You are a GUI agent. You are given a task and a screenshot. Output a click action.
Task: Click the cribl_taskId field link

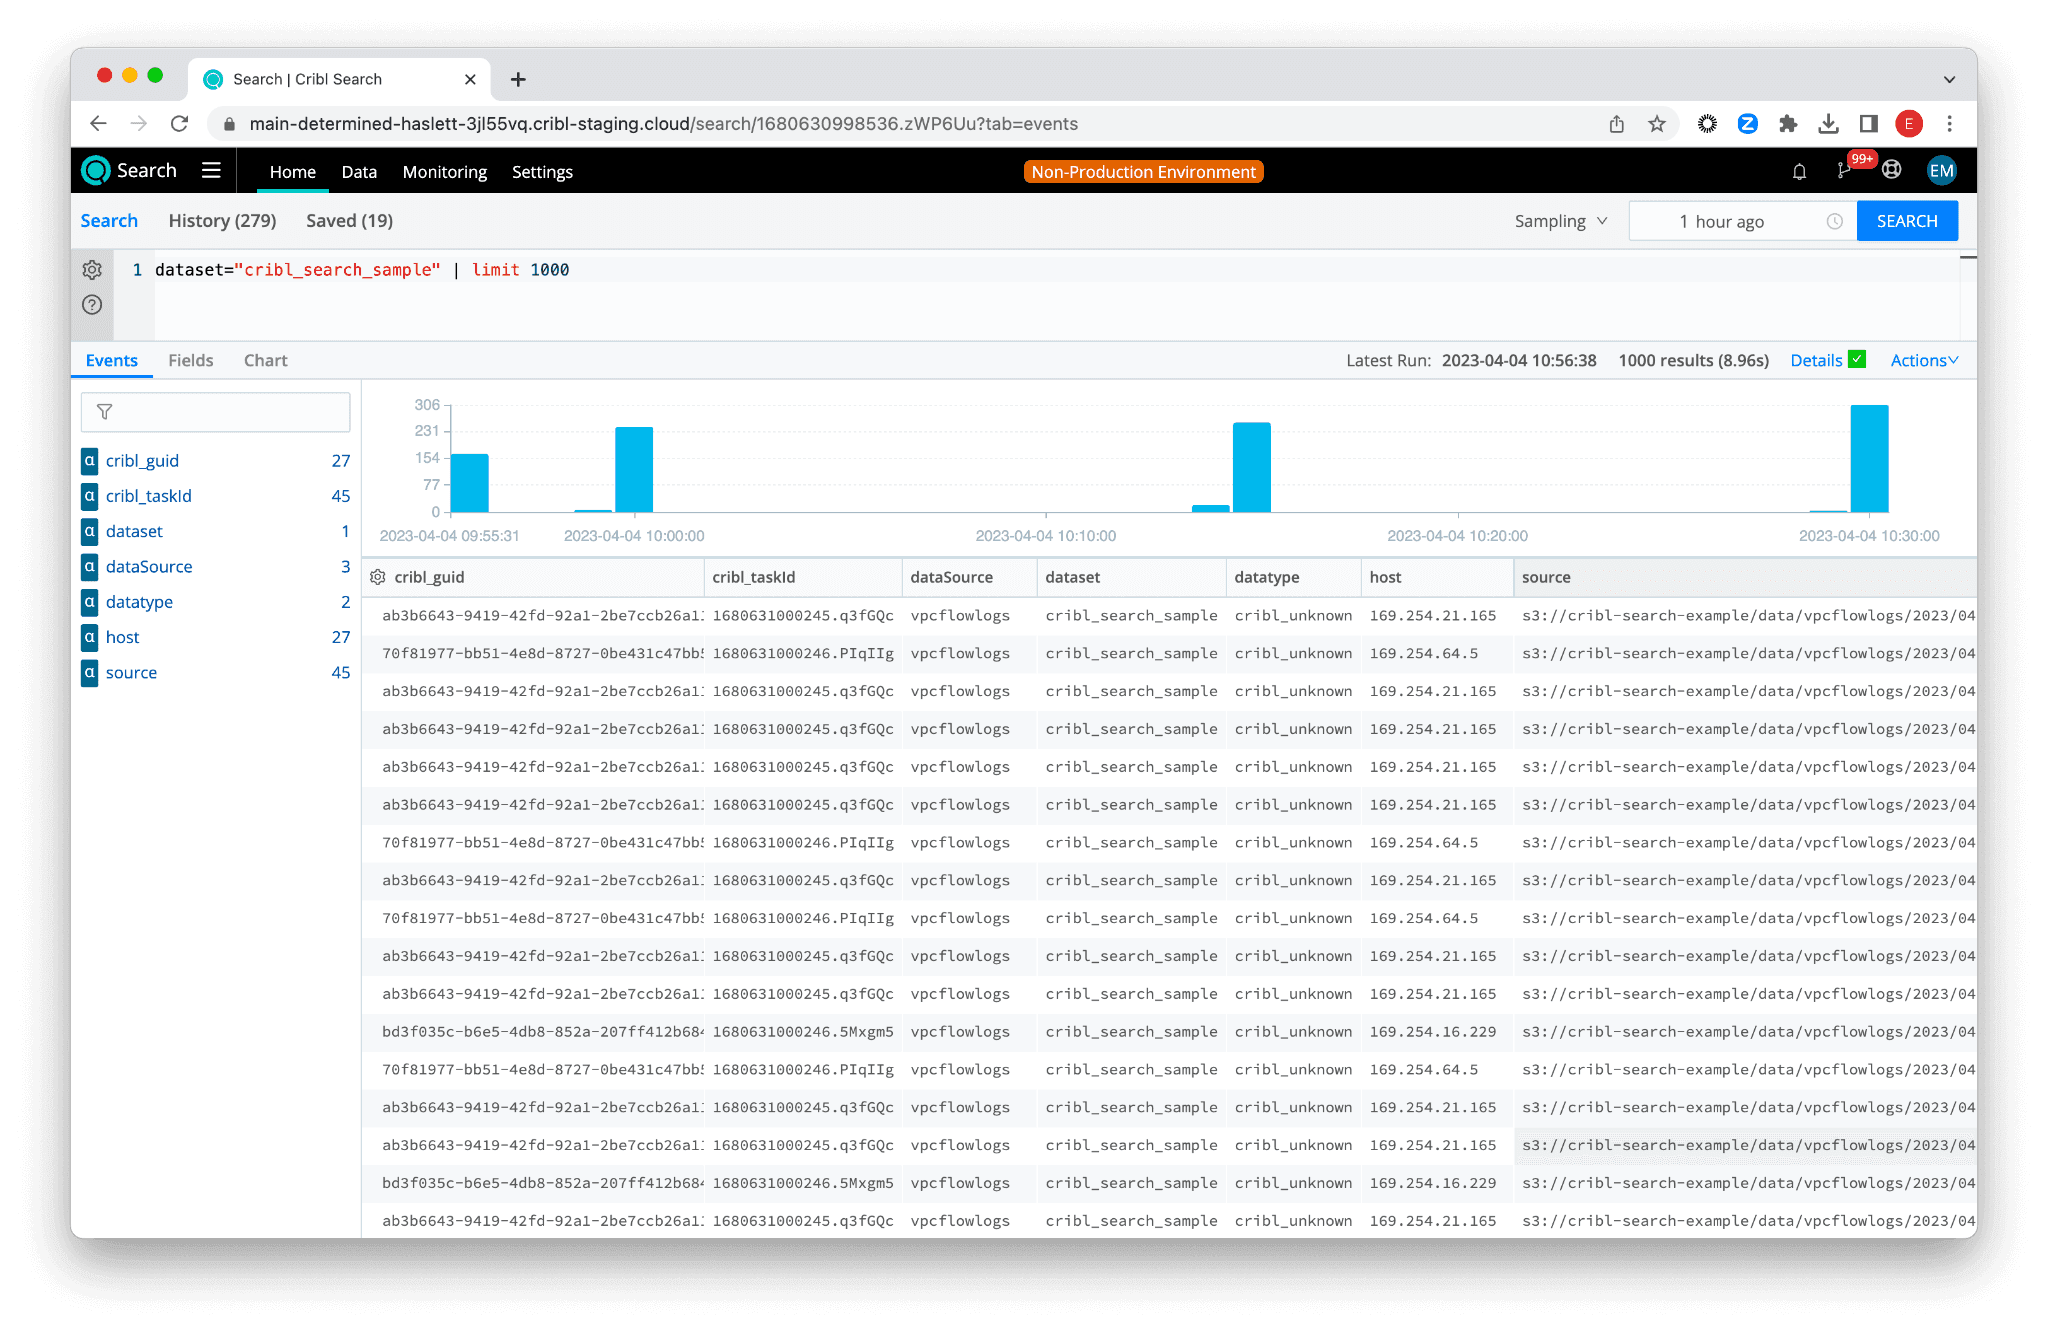pyautogui.click(x=148, y=496)
